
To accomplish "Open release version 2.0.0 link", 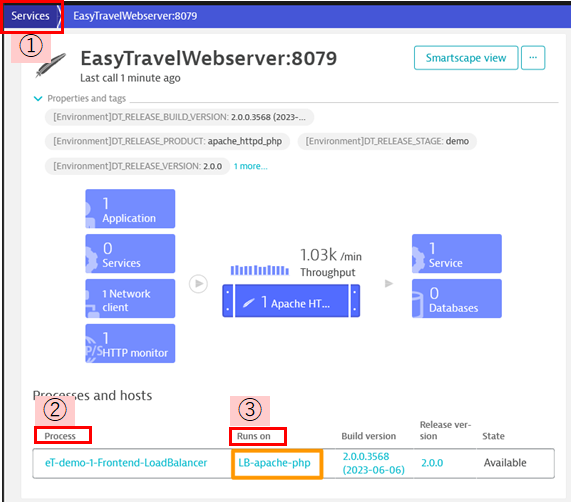I will 432,463.
